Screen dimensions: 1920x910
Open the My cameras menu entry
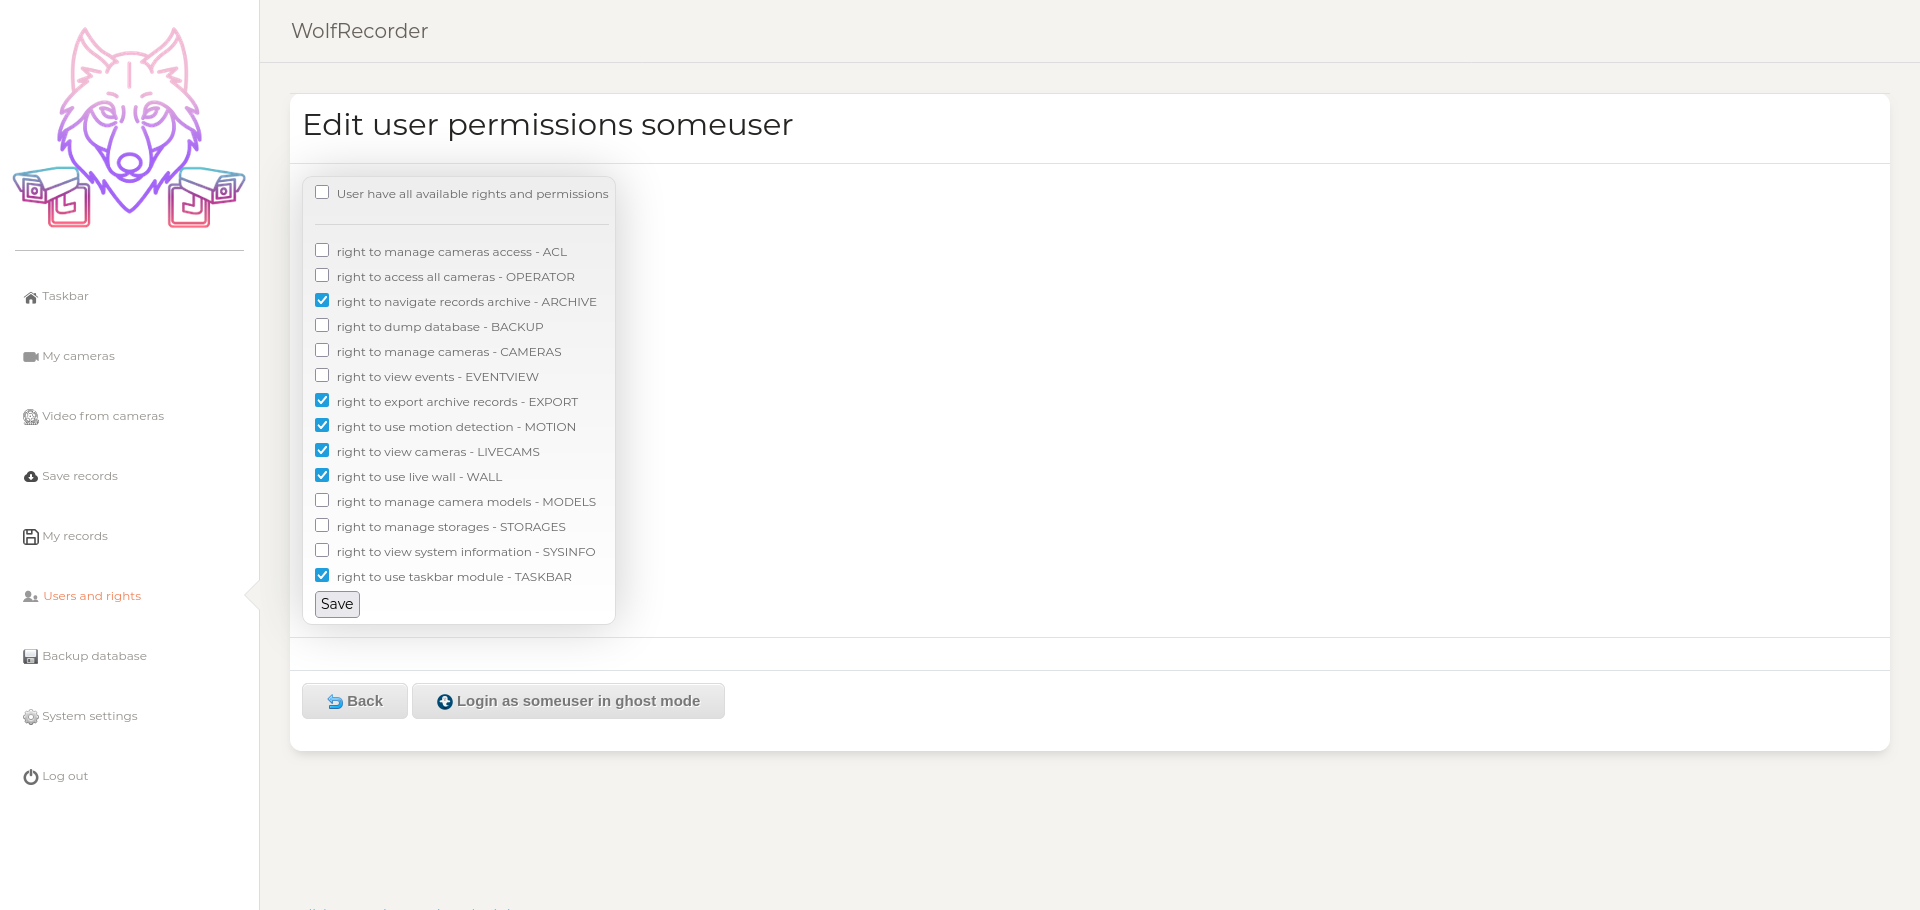(78, 356)
